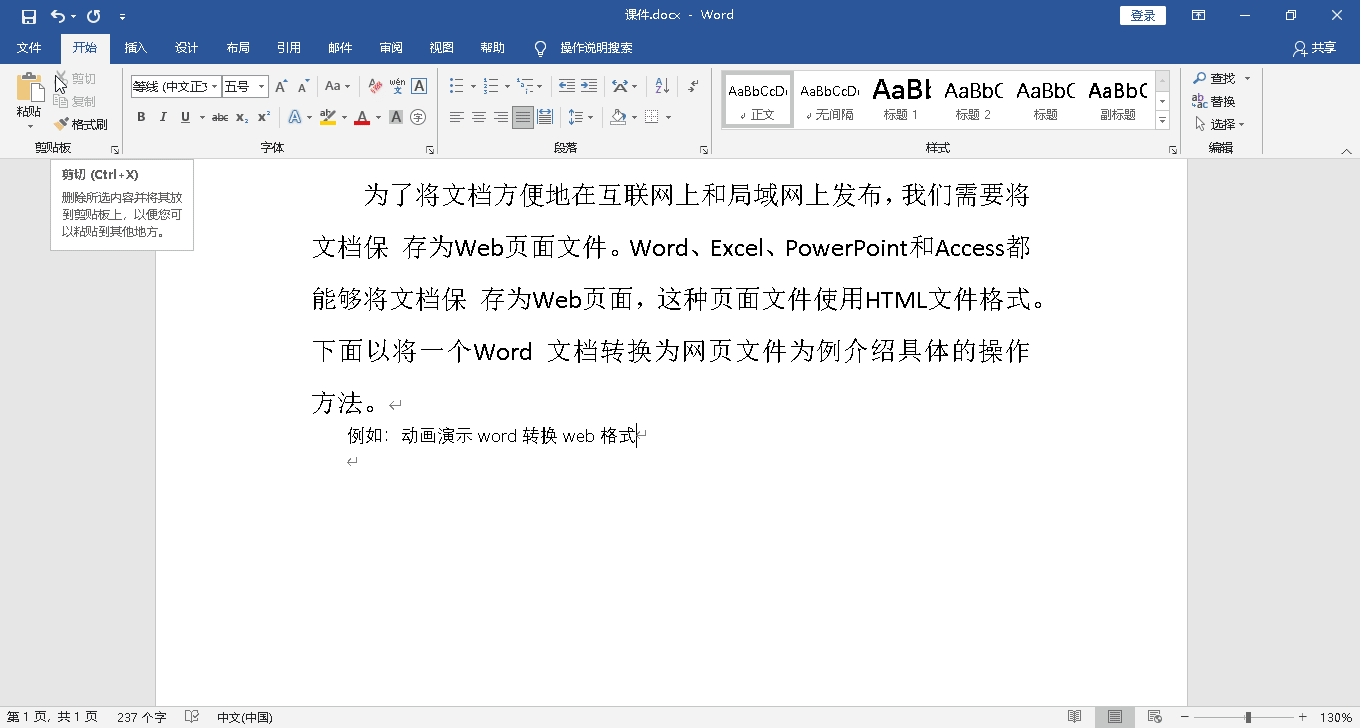Click the 130% zoom level
This screenshot has width=1360, height=728.
(1336, 717)
